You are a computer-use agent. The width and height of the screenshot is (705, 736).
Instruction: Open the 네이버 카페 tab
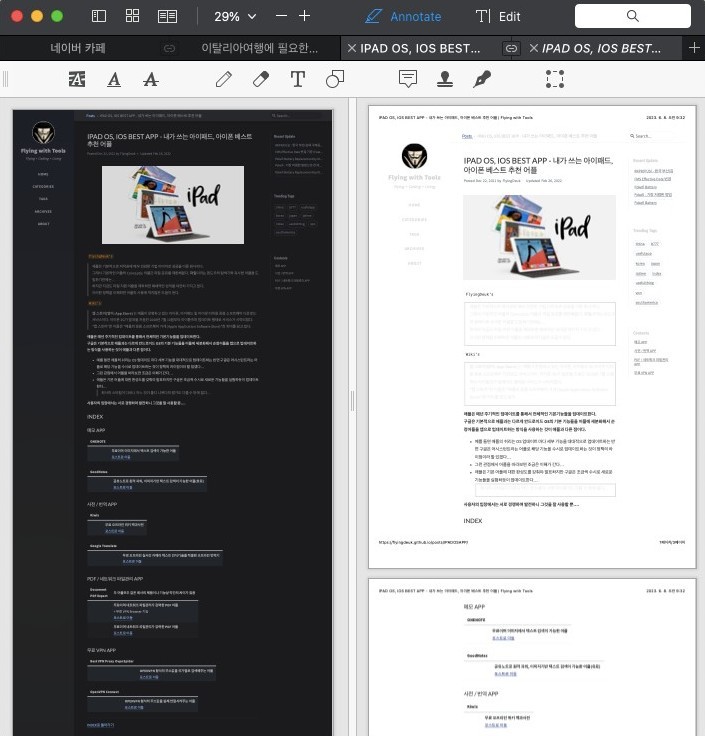tap(78, 48)
